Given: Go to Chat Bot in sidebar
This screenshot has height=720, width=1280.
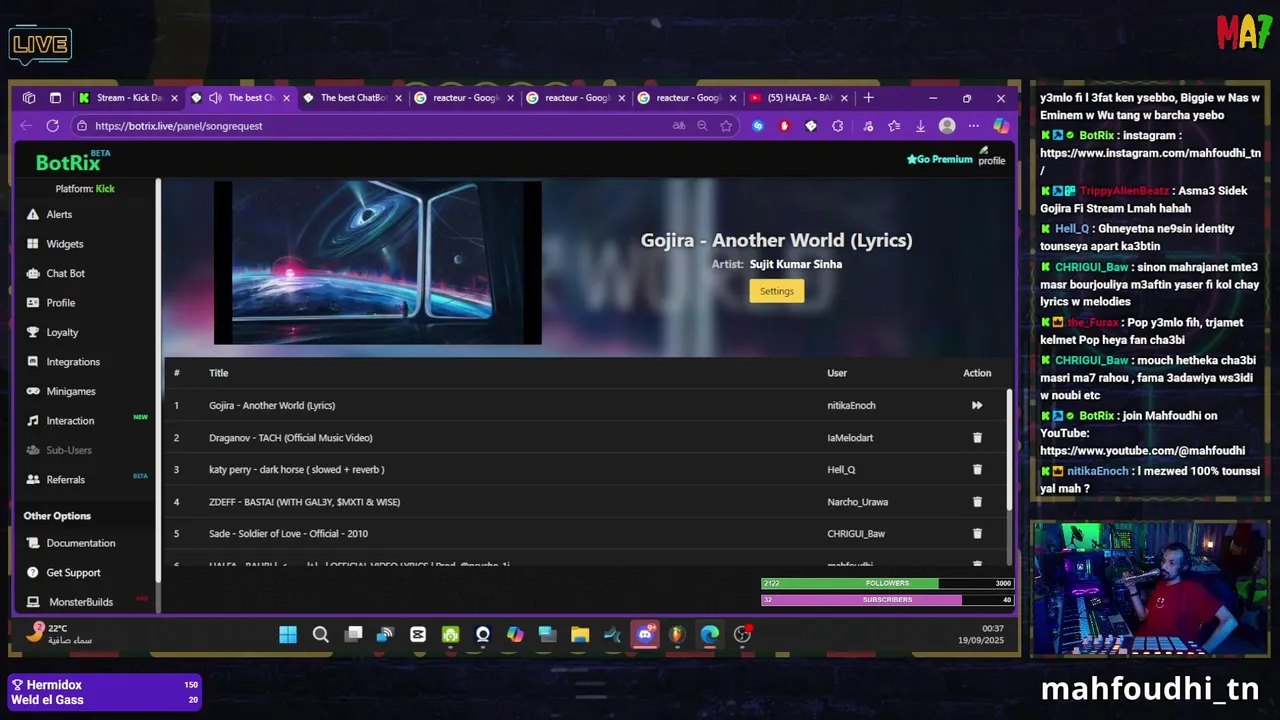Looking at the screenshot, I should [x=65, y=273].
